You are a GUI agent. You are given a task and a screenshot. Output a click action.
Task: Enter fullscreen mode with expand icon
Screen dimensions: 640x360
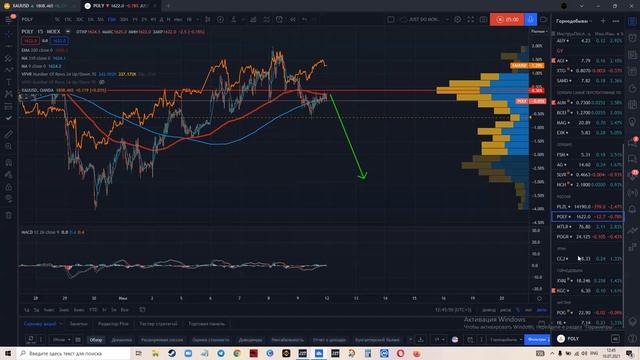point(471,20)
